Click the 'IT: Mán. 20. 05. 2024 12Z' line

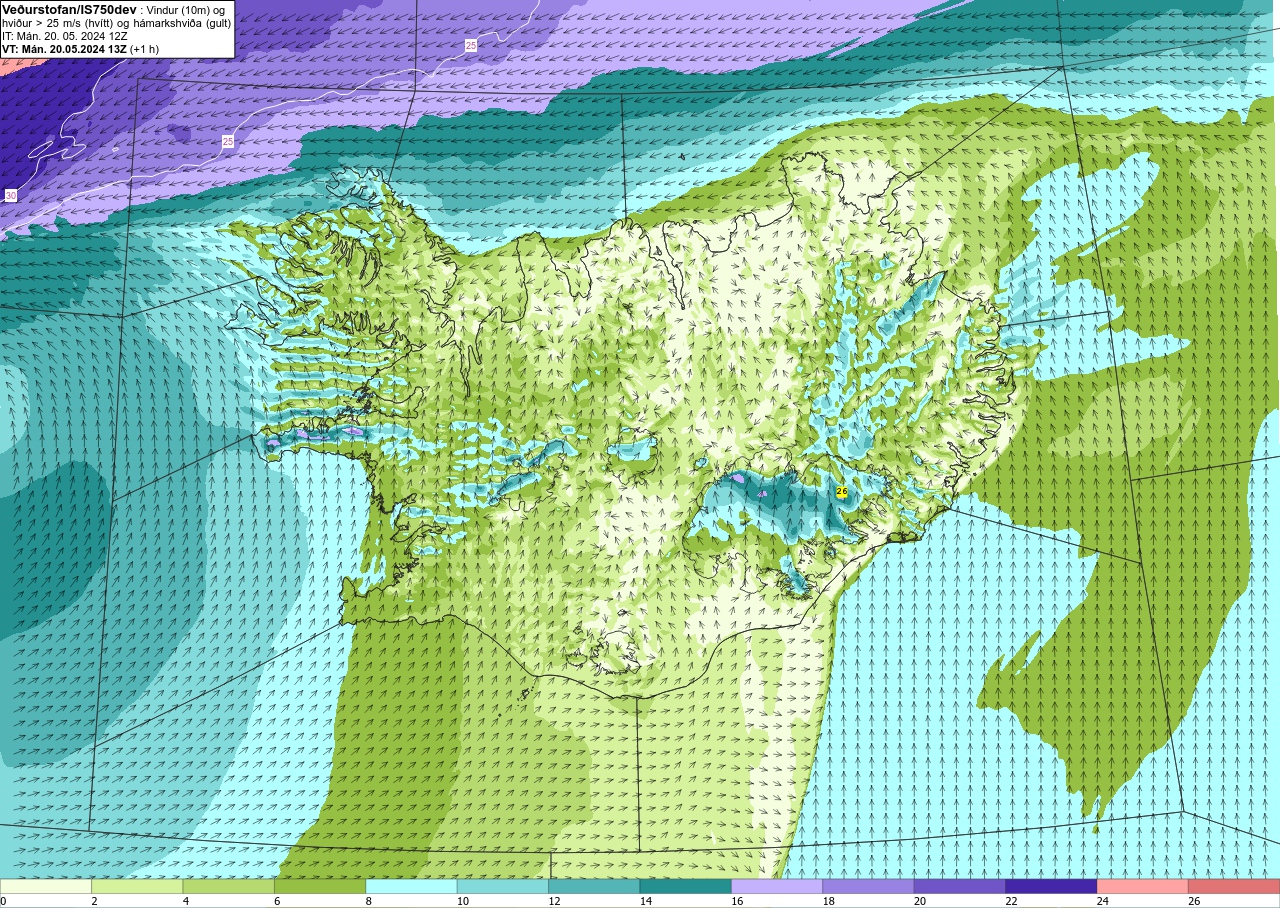pyautogui.click(x=64, y=36)
